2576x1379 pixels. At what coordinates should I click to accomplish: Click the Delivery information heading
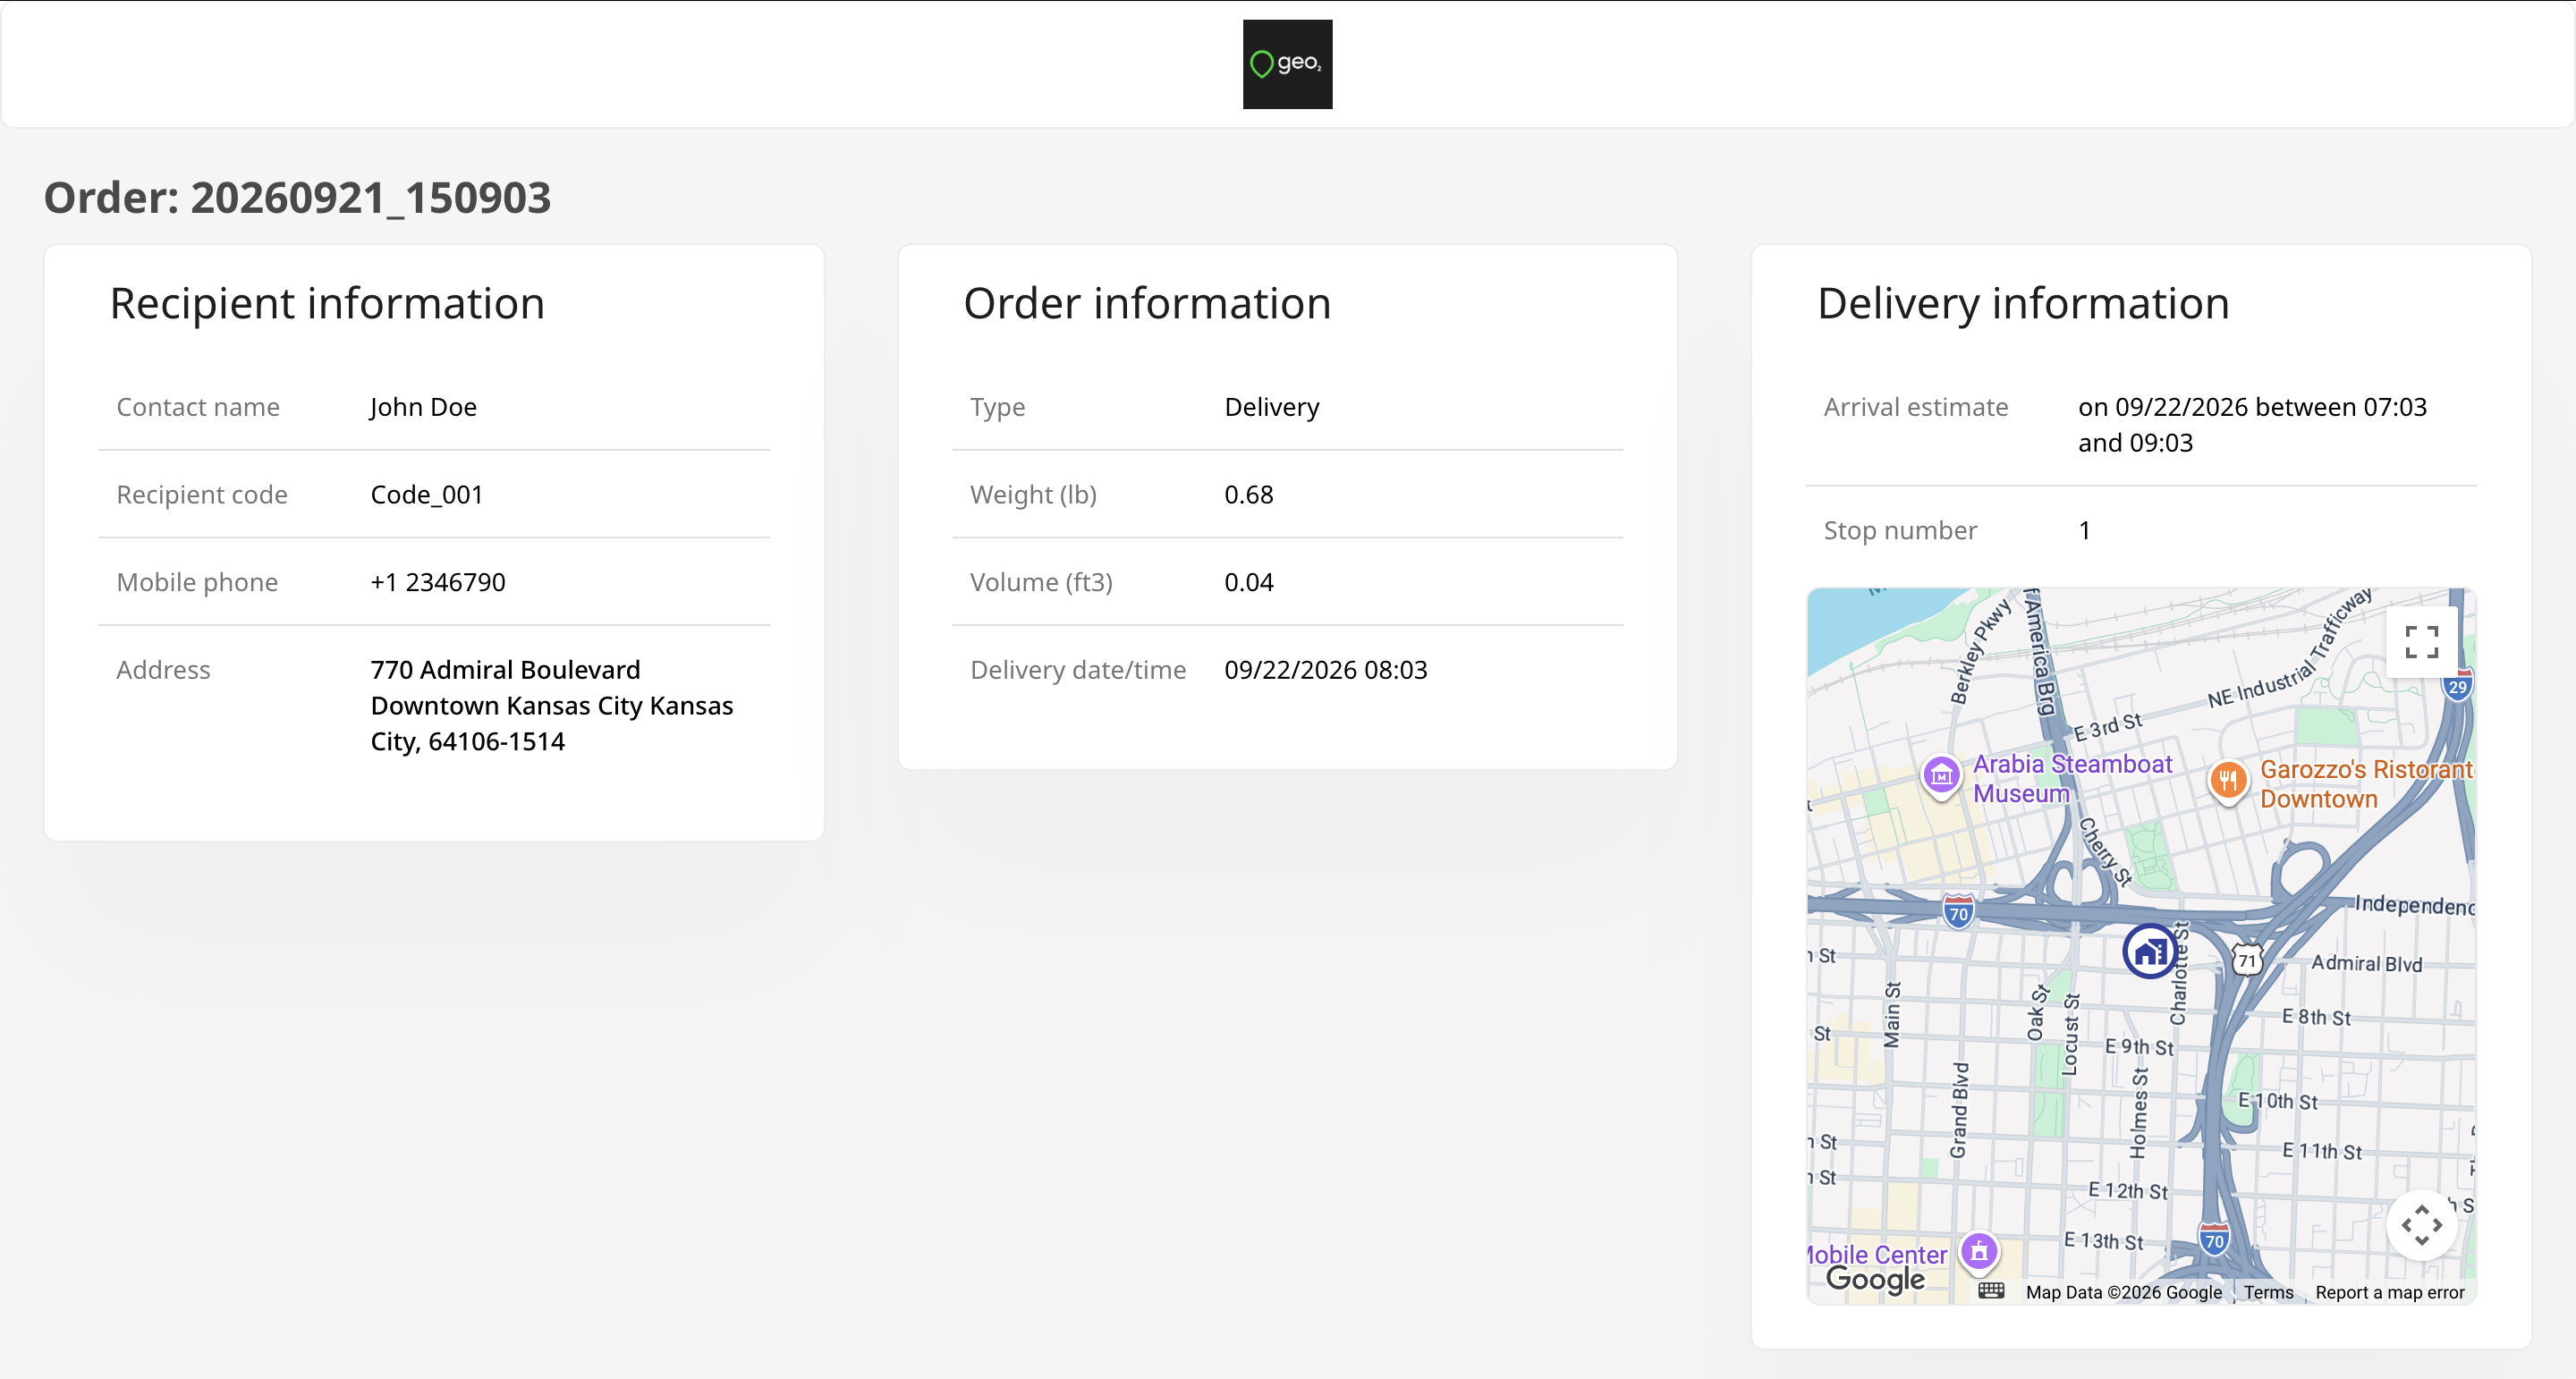pos(2023,304)
